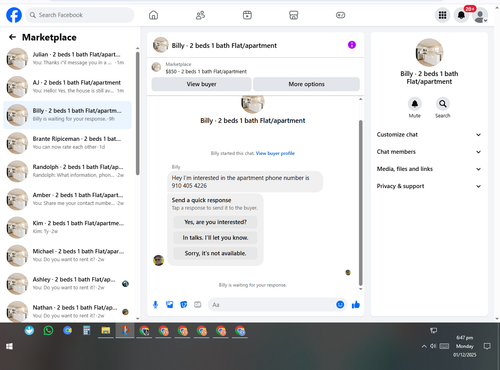The height and width of the screenshot is (370, 500).
Task: Open the Amber conversation
Action: tap(67, 199)
